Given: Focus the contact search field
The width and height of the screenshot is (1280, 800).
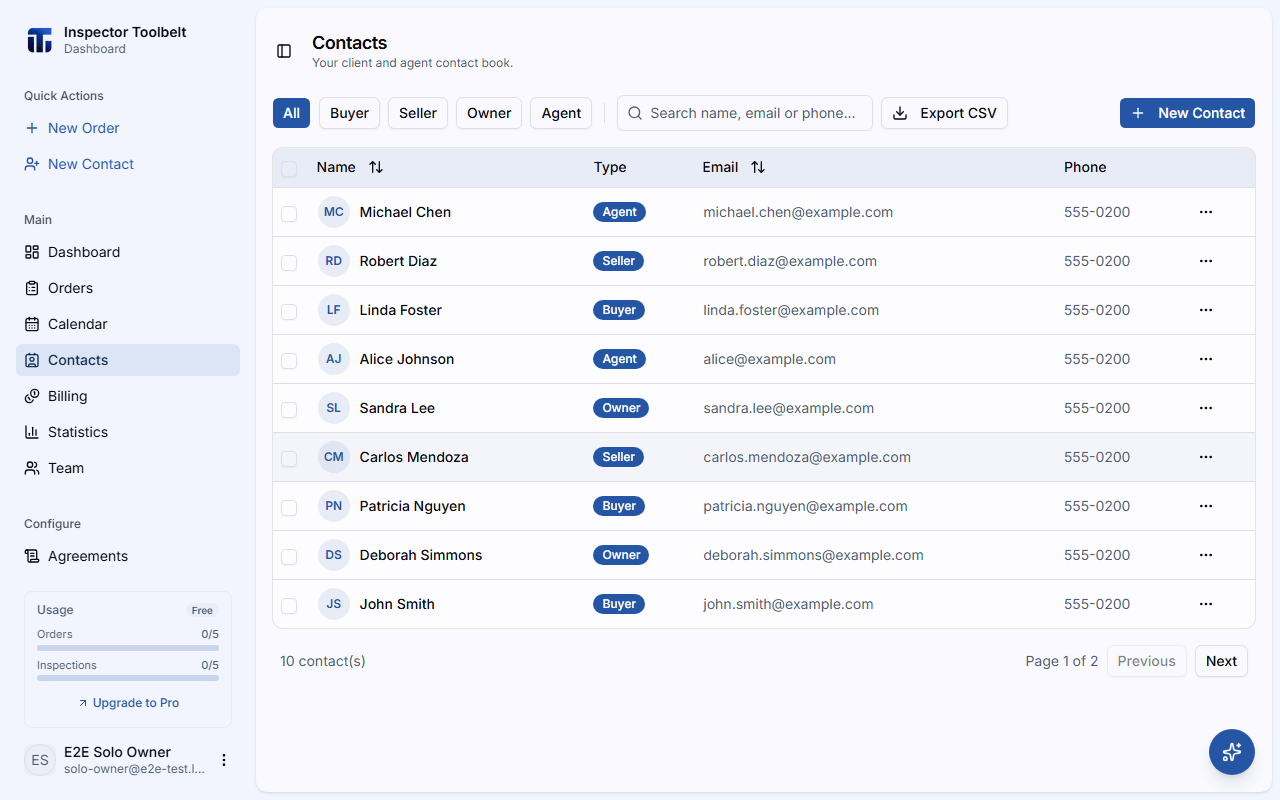Looking at the screenshot, I should (x=745, y=113).
